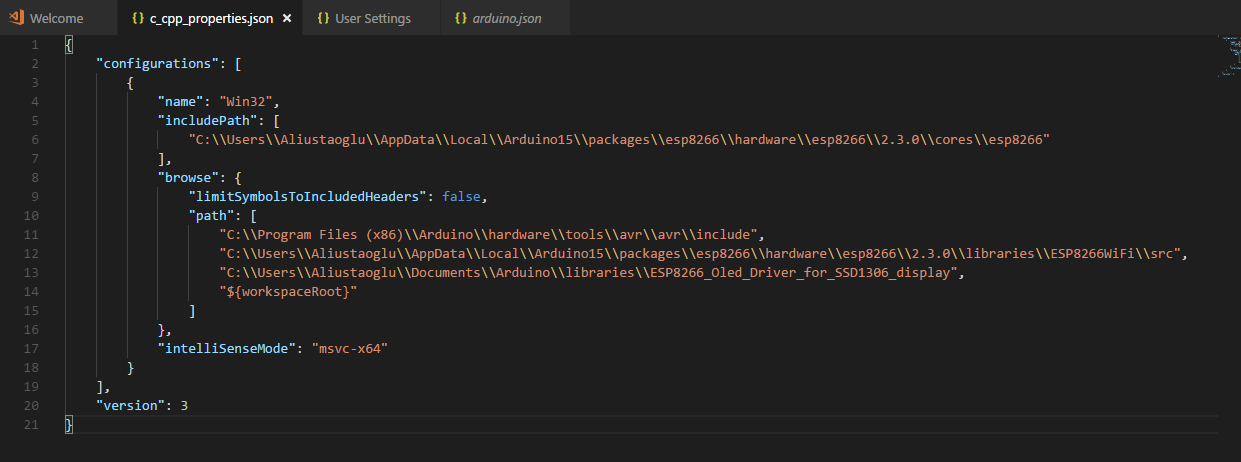Click the minimap preview in the editor
Screen dimensions: 1241x462
pyautogui.click(x=1229, y=57)
